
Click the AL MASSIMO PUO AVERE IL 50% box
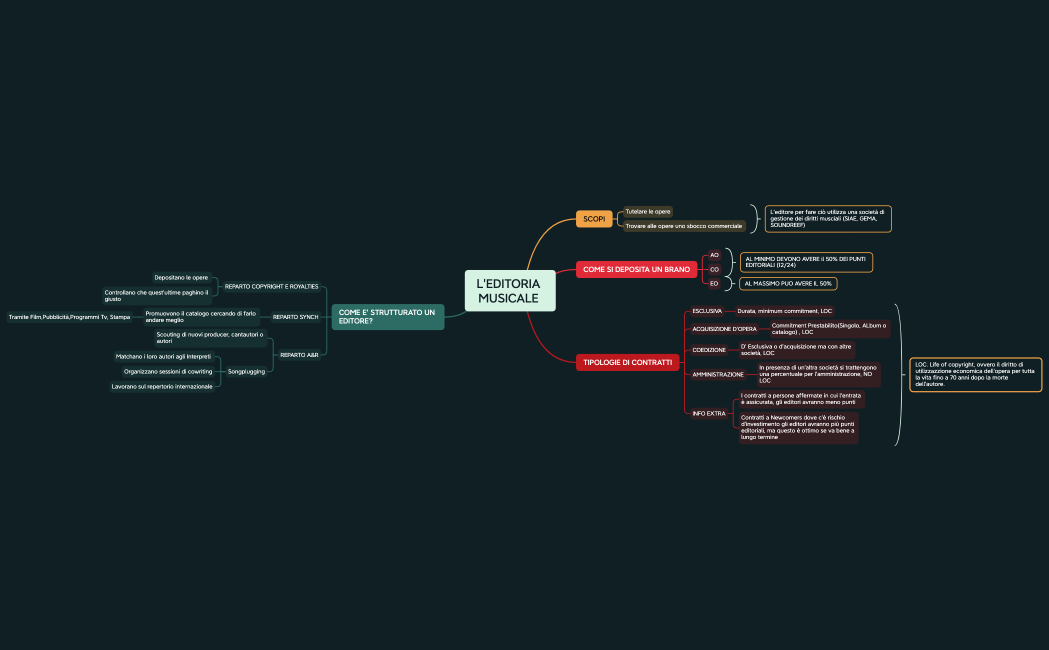pyautogui.click(x=788, y=284)
